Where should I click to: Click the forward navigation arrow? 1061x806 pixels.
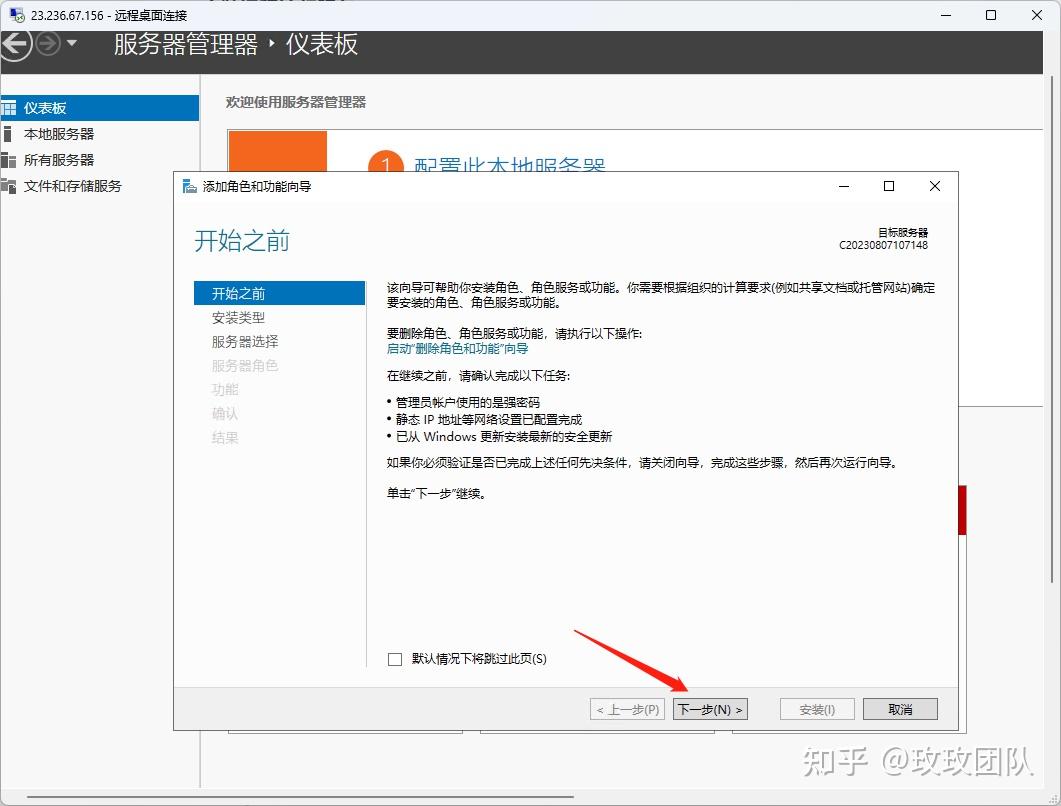(x=46, y=44)
